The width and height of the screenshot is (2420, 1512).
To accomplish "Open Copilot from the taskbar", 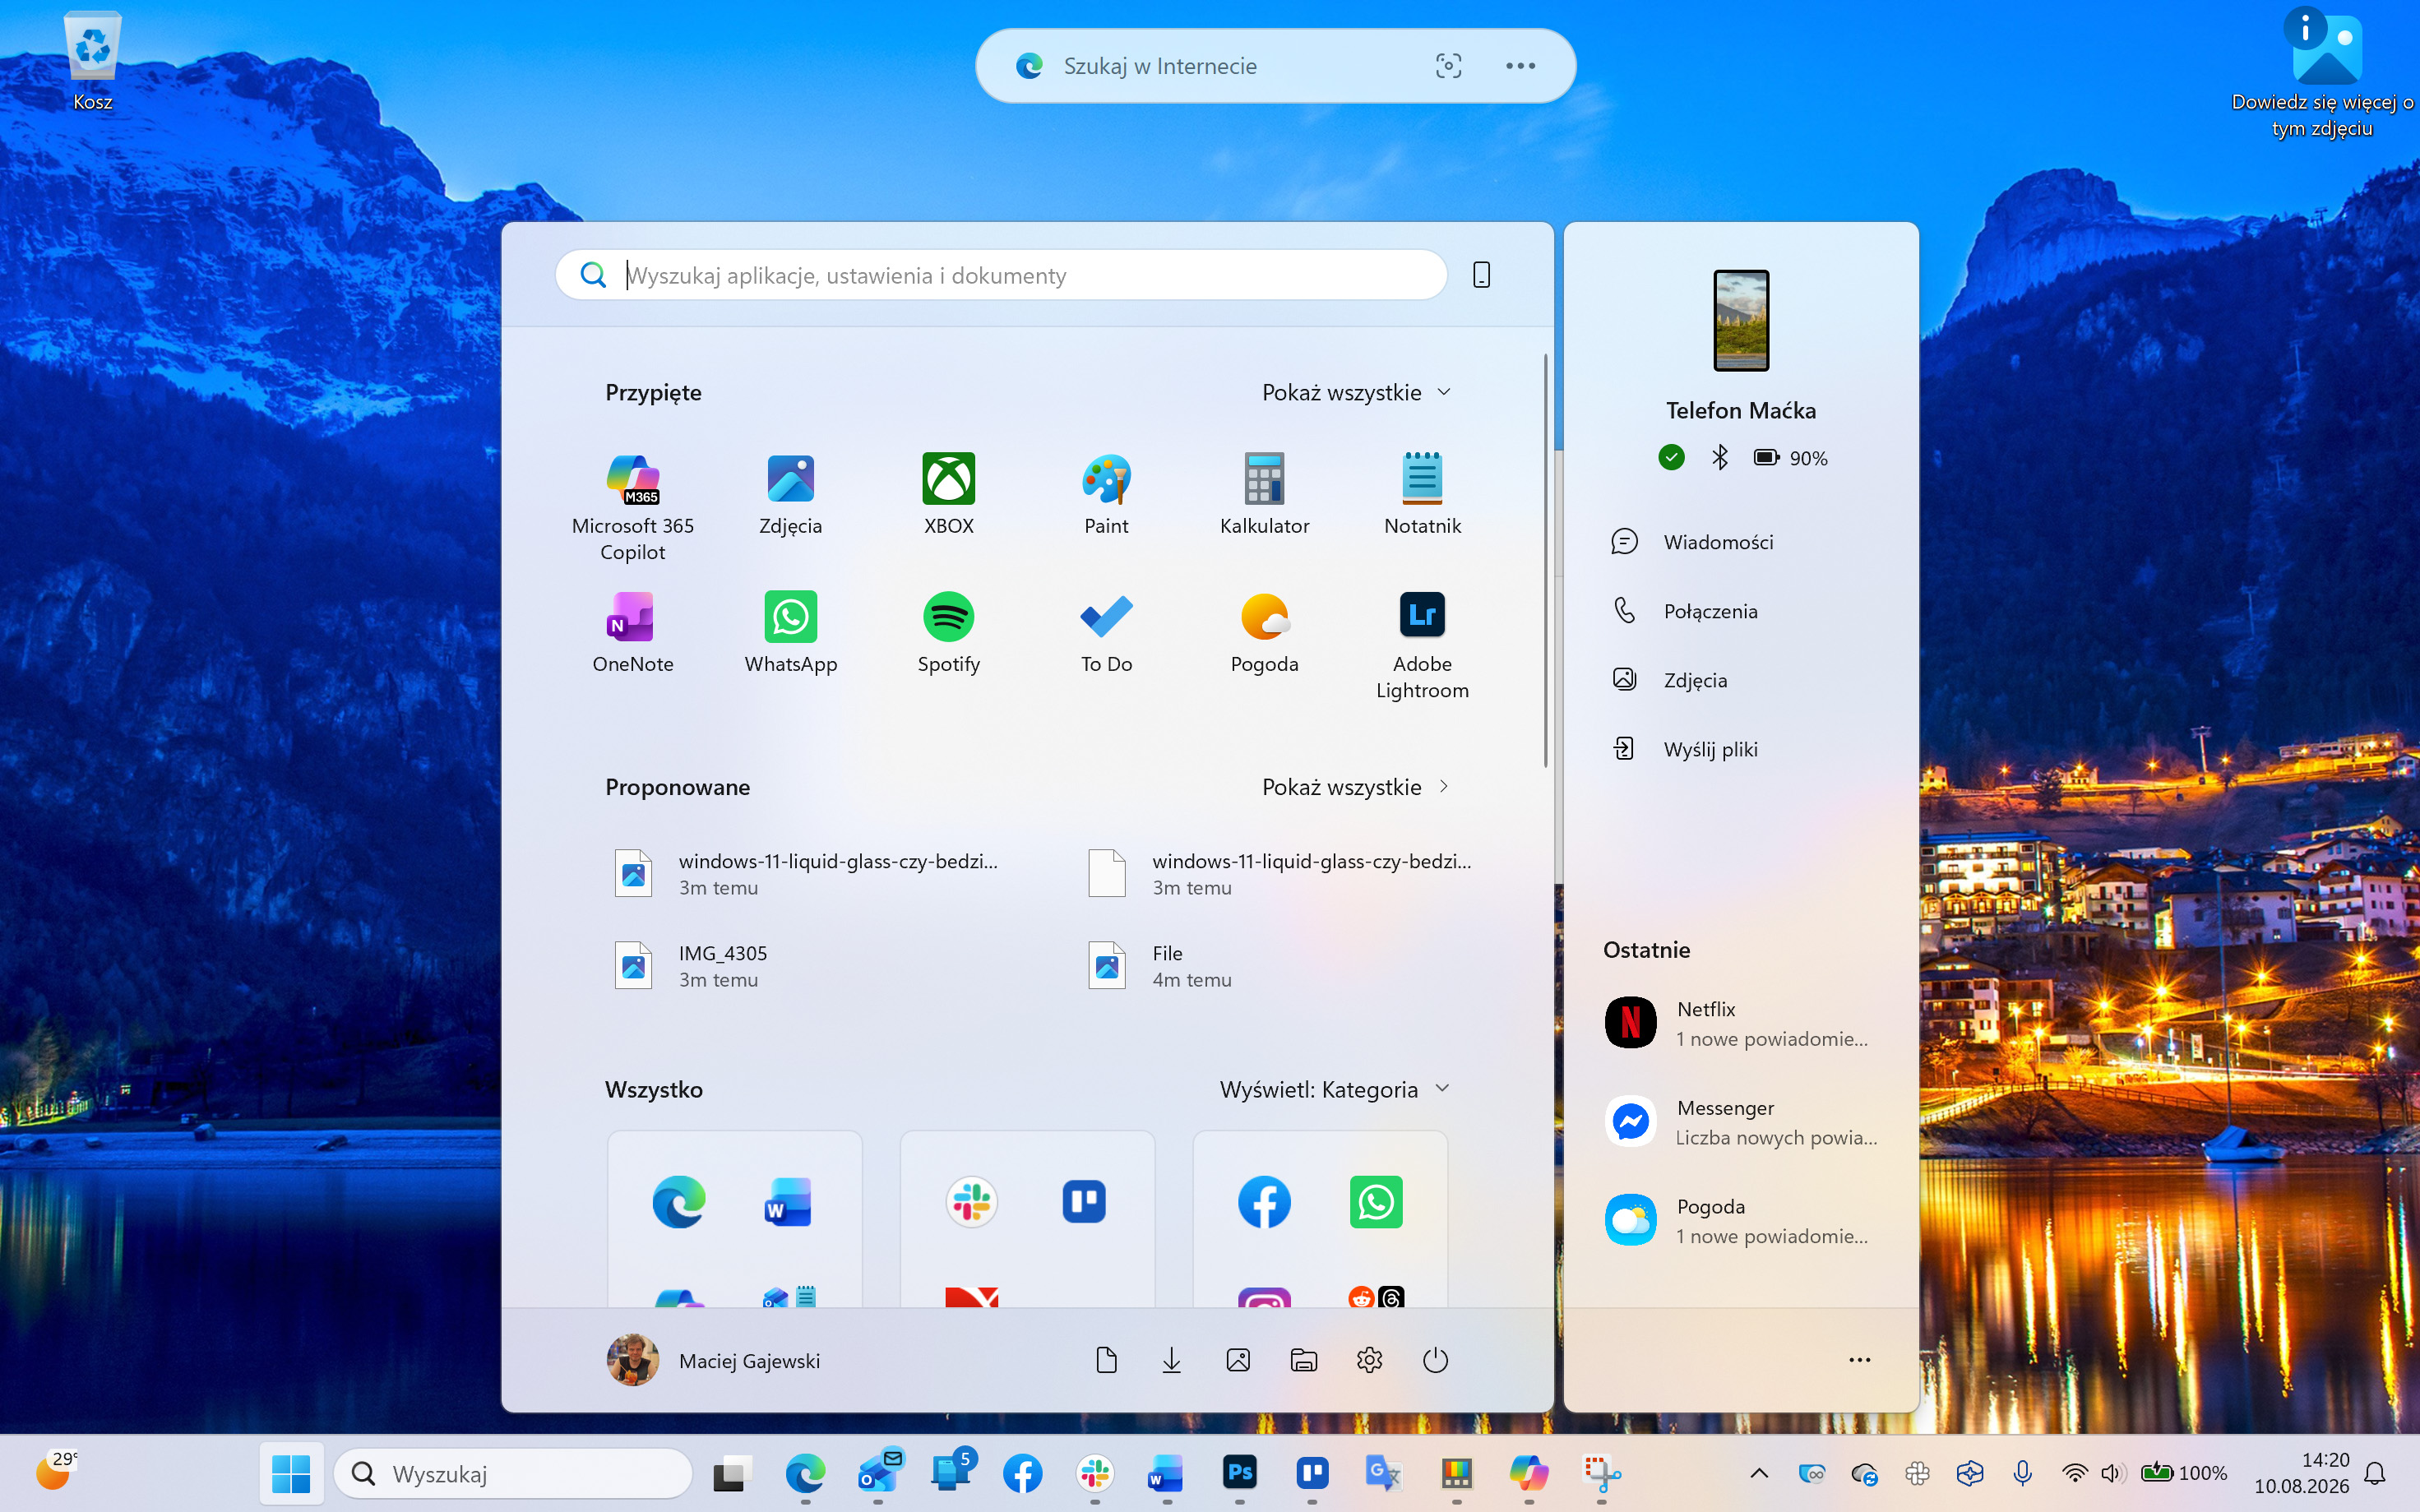I will (1528, 1473).
